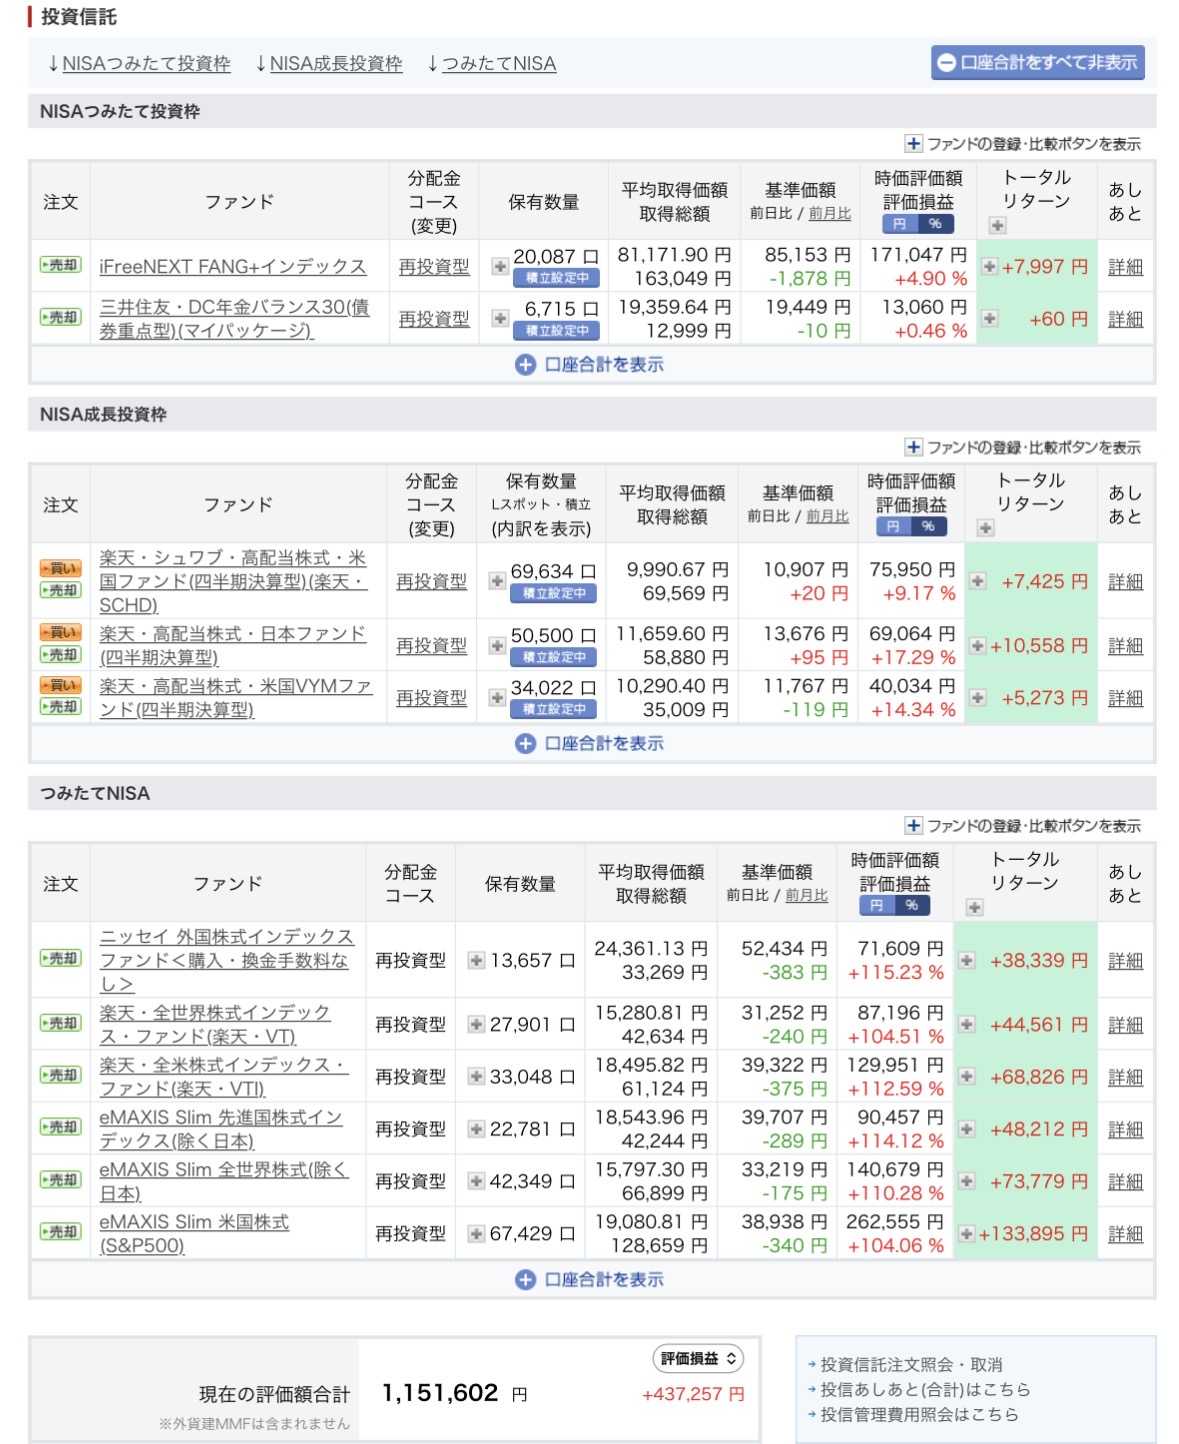Click plus icon beside 20,087口 holding quantity

[x=500, y=267]
